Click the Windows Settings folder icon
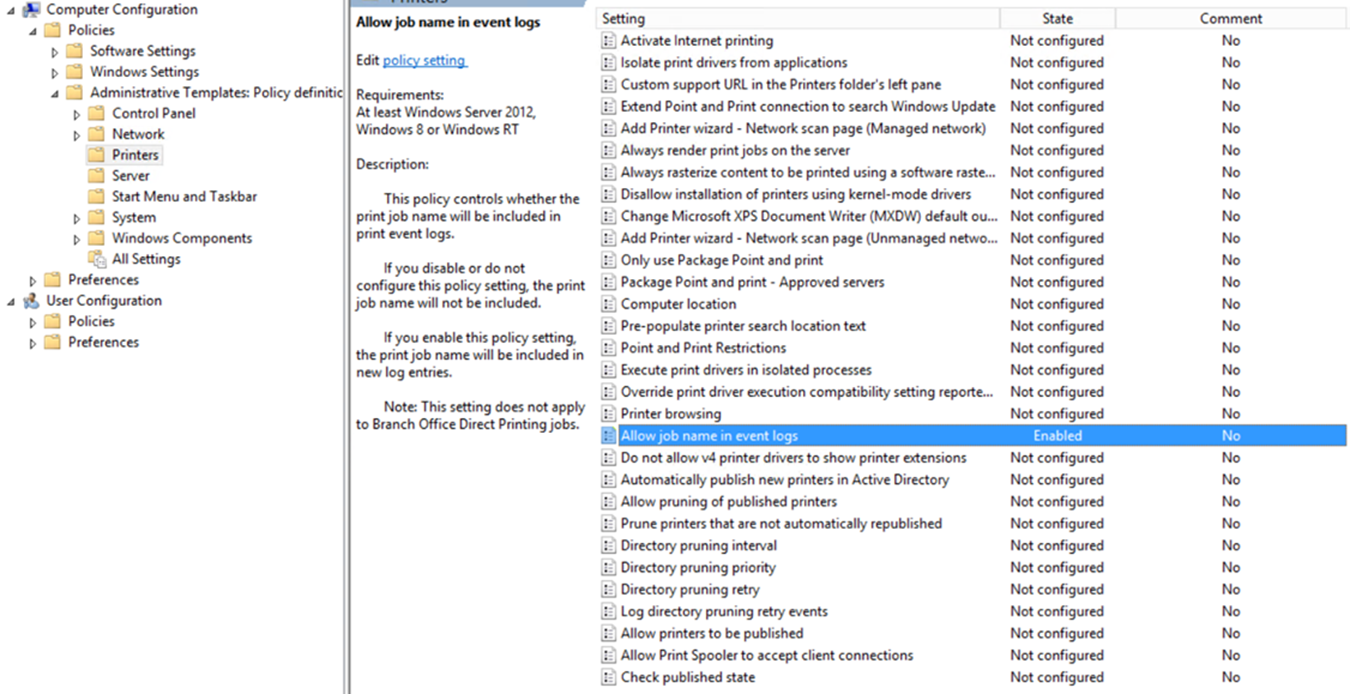Screen dimensions: 1350x694 74,72
